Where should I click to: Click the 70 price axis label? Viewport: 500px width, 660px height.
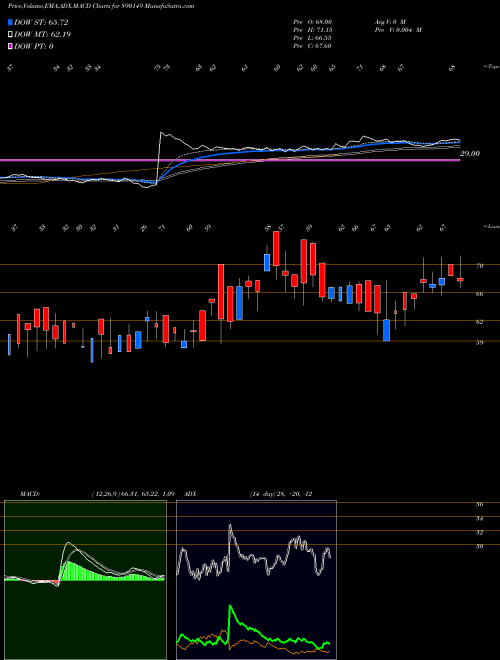480,266
